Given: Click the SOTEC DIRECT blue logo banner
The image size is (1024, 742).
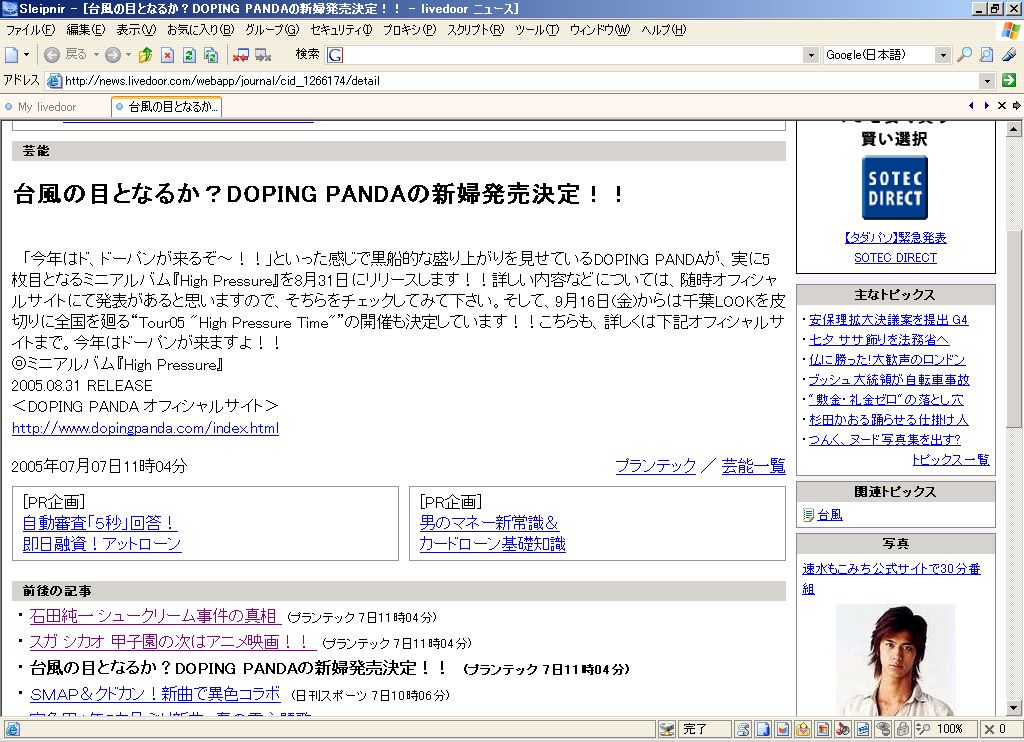Looking at the screenshot, I should 895,187.
